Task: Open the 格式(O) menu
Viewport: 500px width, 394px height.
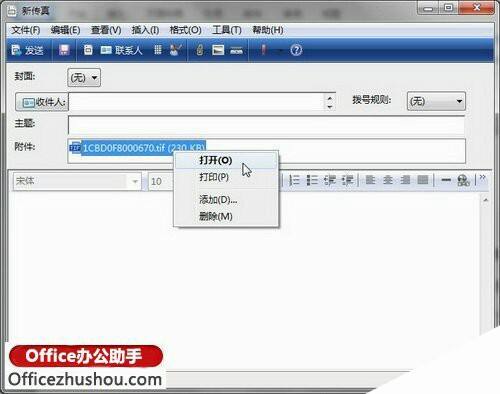Action: click(185, 30)
